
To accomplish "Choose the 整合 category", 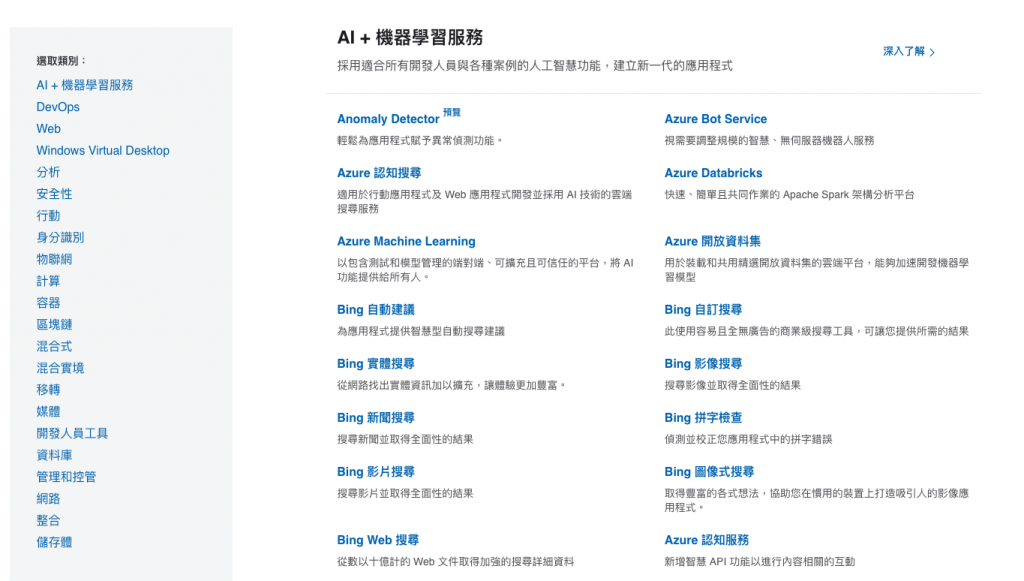I will [x=48, y=520].
